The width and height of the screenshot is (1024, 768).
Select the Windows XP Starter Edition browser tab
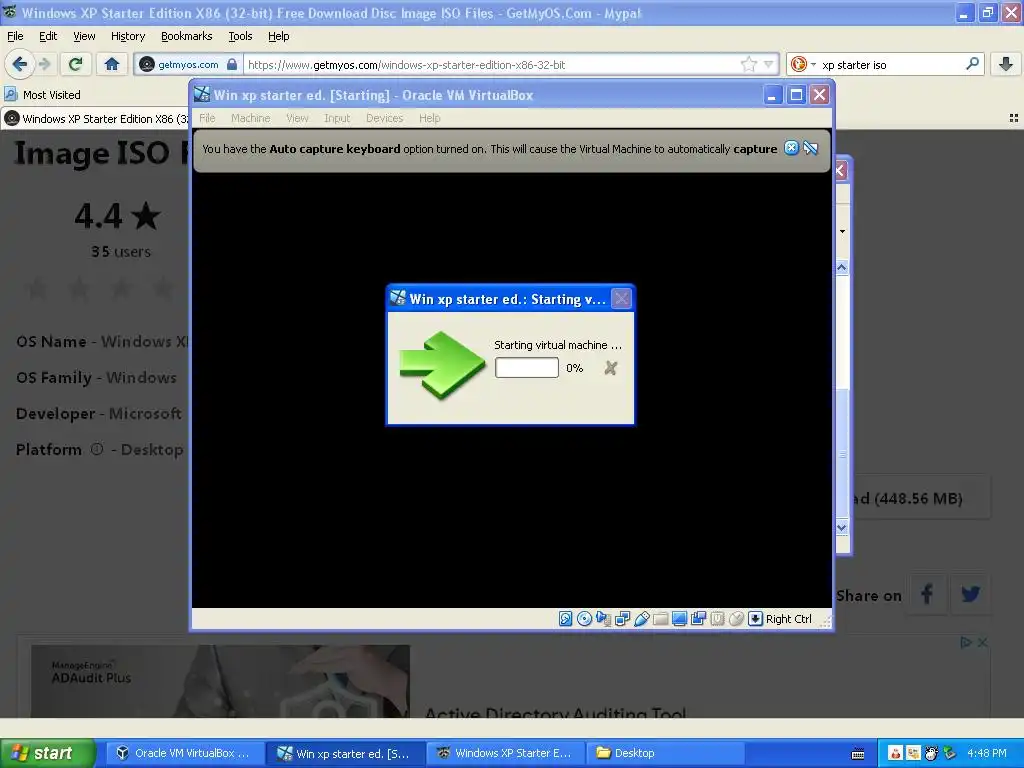[x=96, y=118]
